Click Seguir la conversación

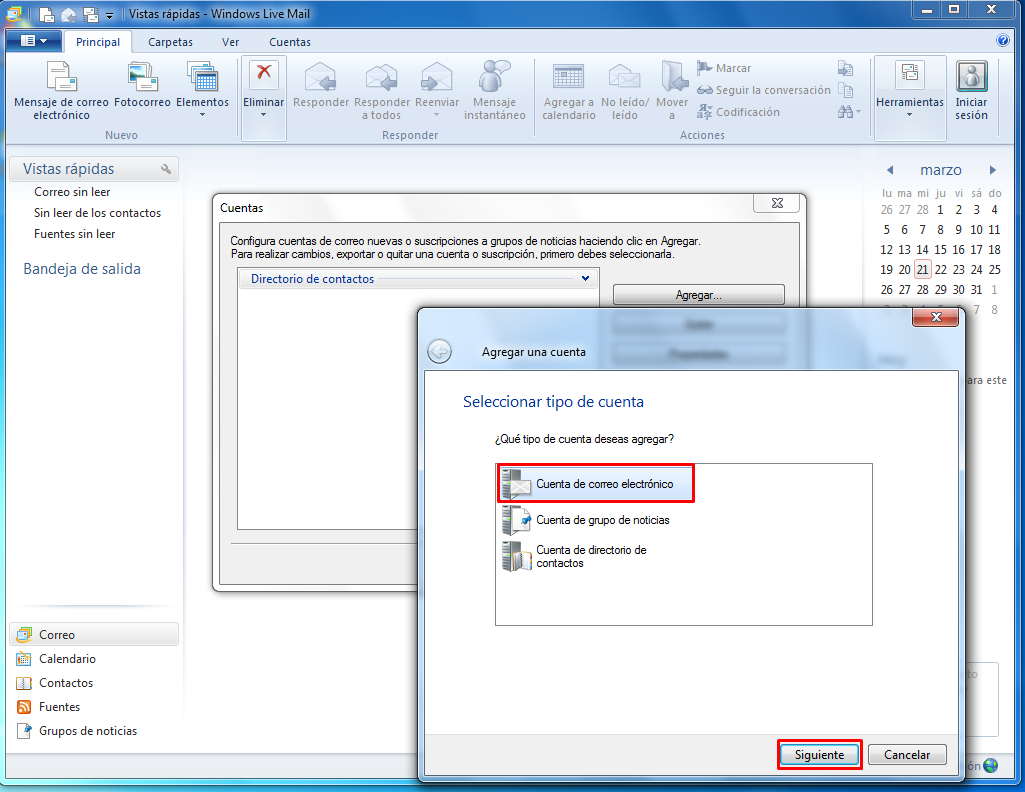(x=764, y=90)
